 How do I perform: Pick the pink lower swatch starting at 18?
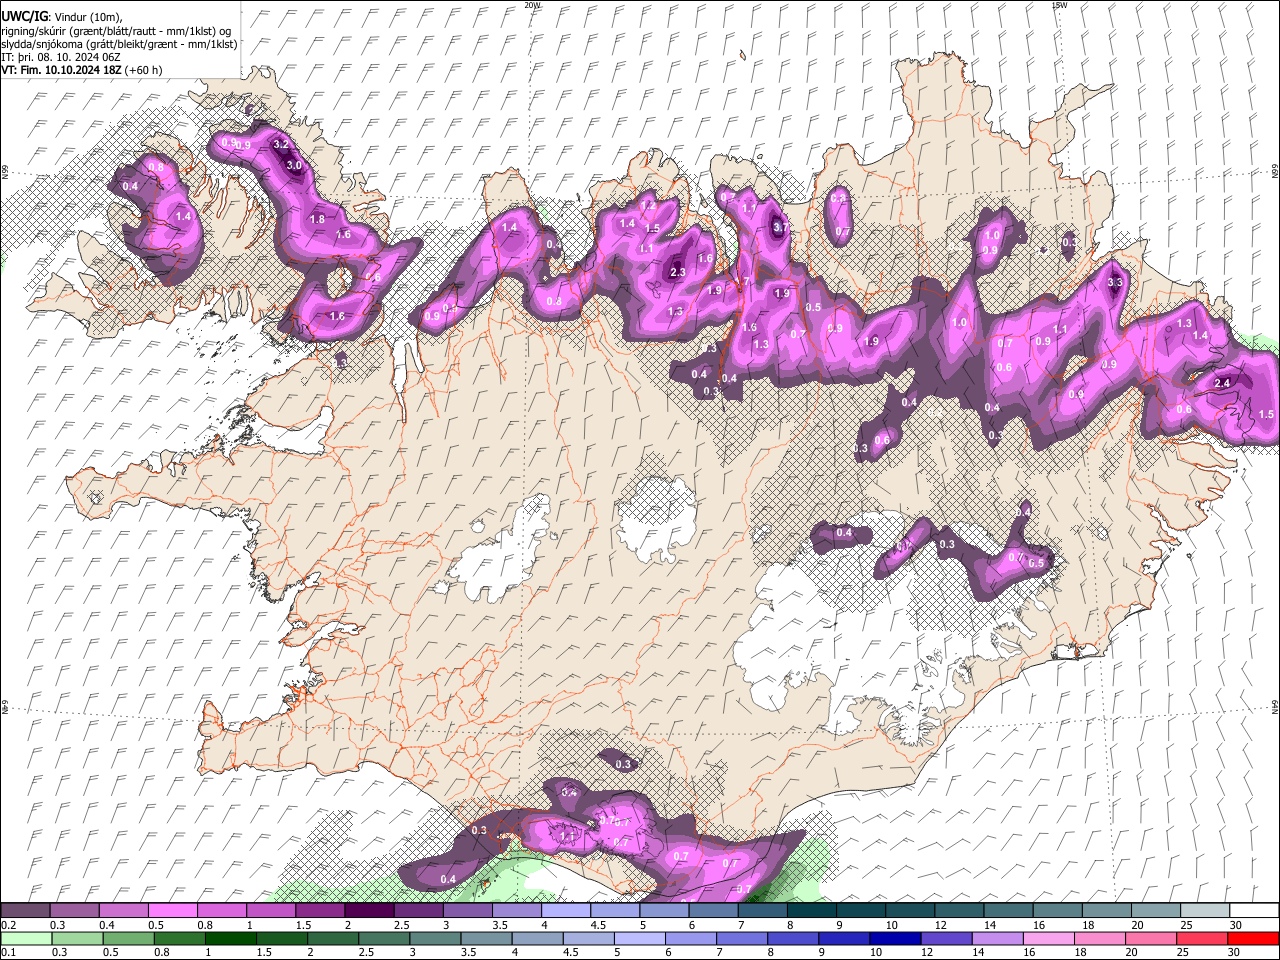(x=1102, y=938)
